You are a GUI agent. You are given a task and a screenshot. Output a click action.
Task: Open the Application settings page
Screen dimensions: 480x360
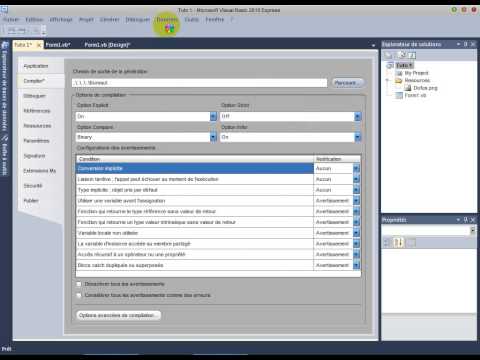click(x=36, y=66)
